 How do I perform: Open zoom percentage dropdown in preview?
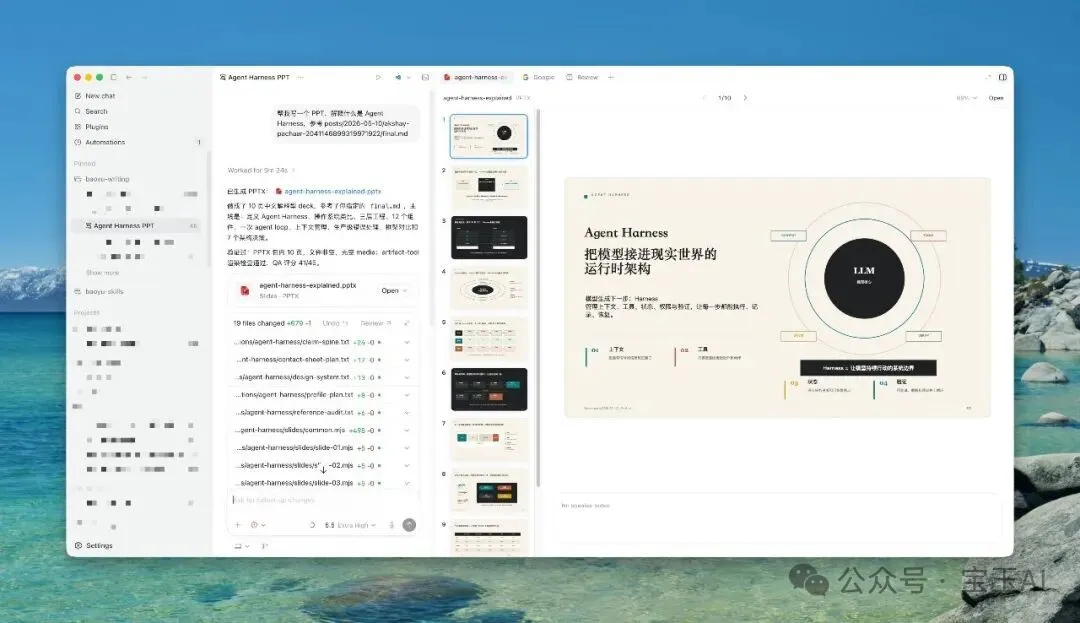click(x=966, y=98)
